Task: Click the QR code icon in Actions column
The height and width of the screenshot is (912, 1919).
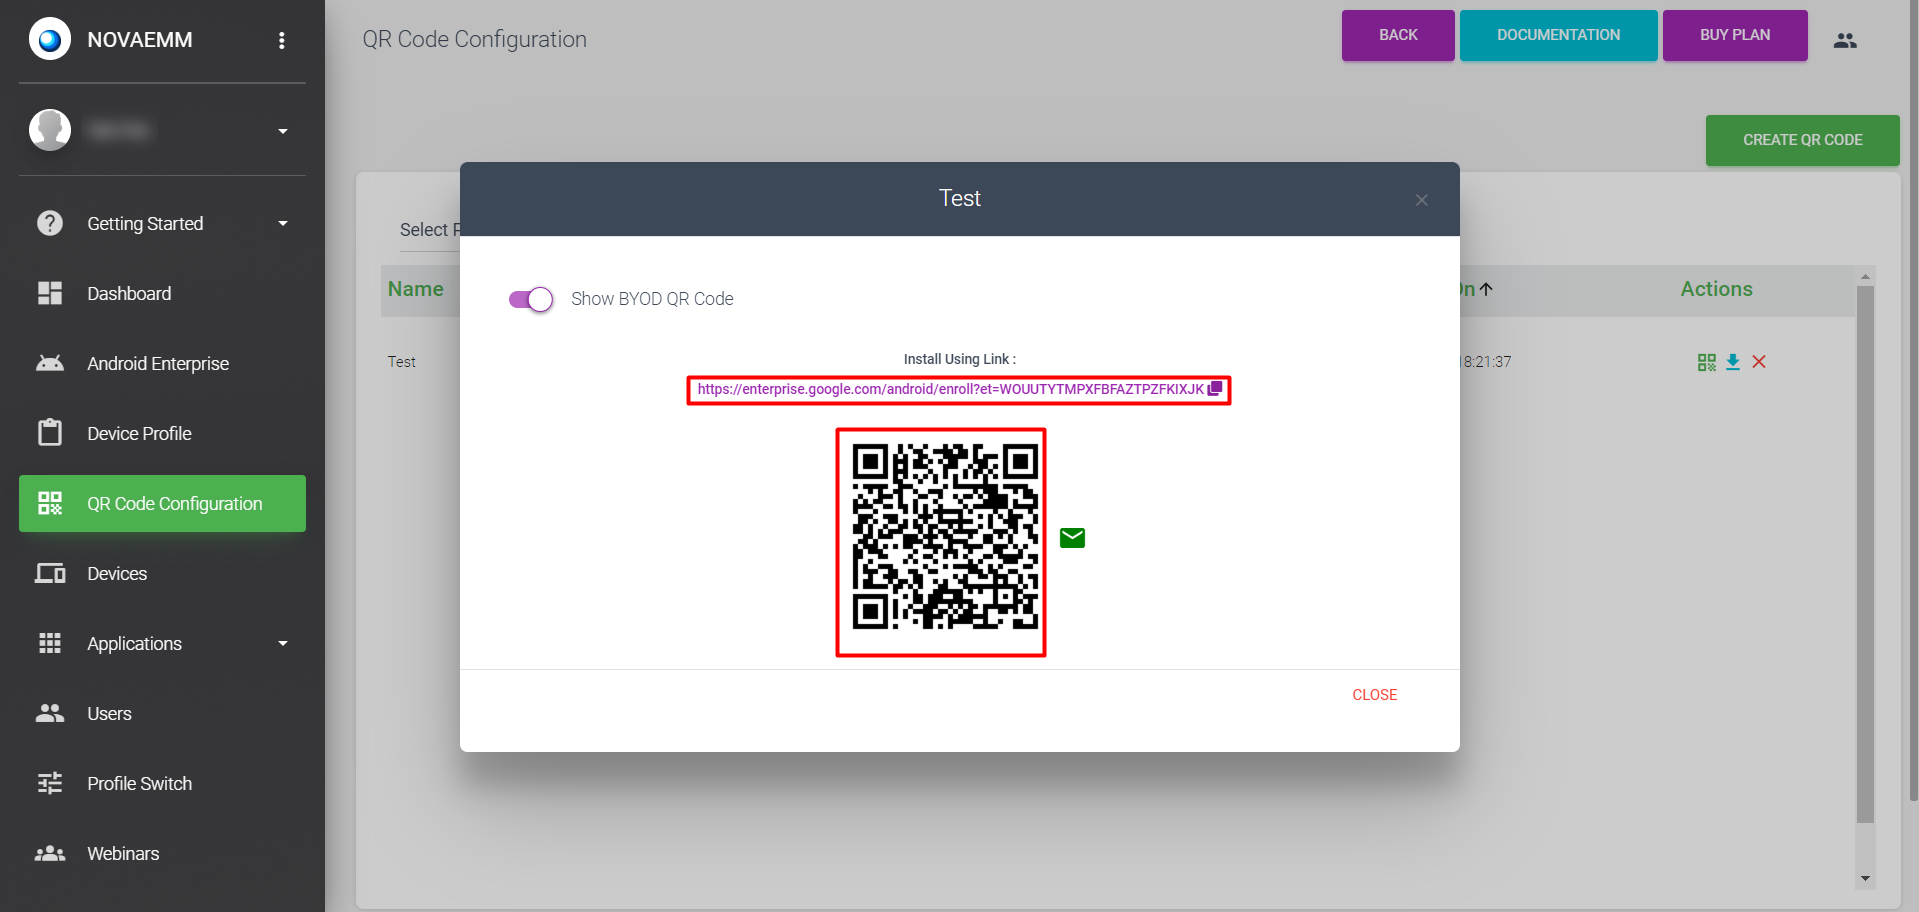Action: tap(1706, 362)
